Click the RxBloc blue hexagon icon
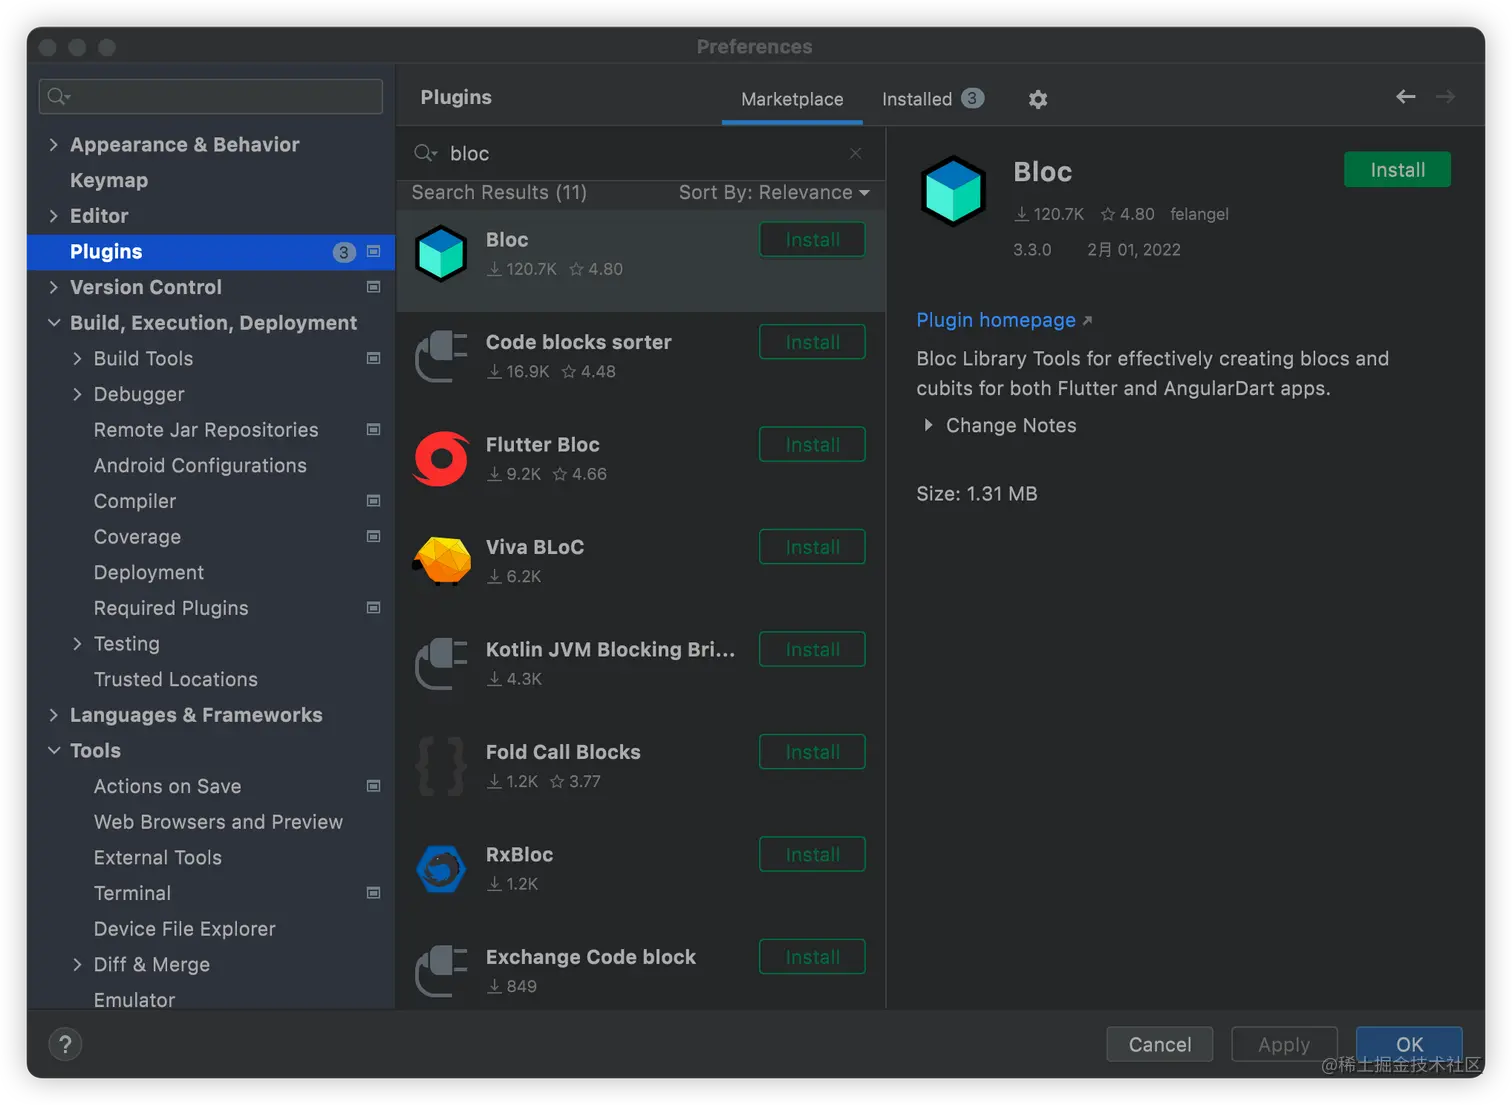The height and width of the screenshot is (1105, 1512). [x=441, y=869]
